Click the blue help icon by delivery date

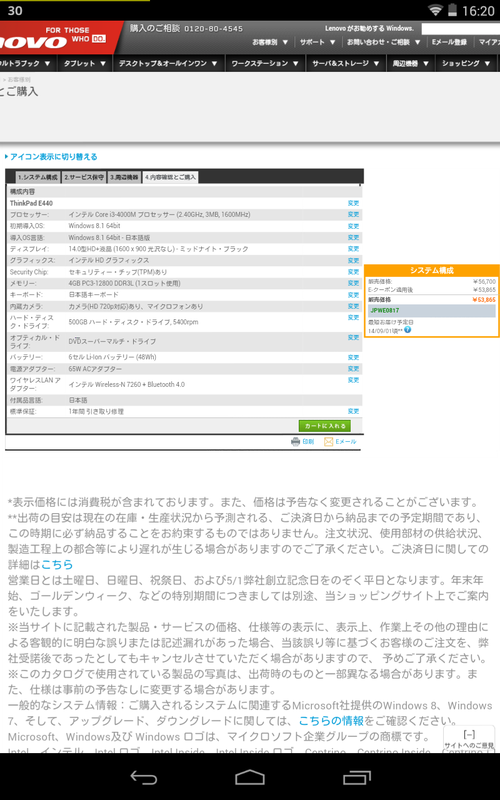pos(407,330)
